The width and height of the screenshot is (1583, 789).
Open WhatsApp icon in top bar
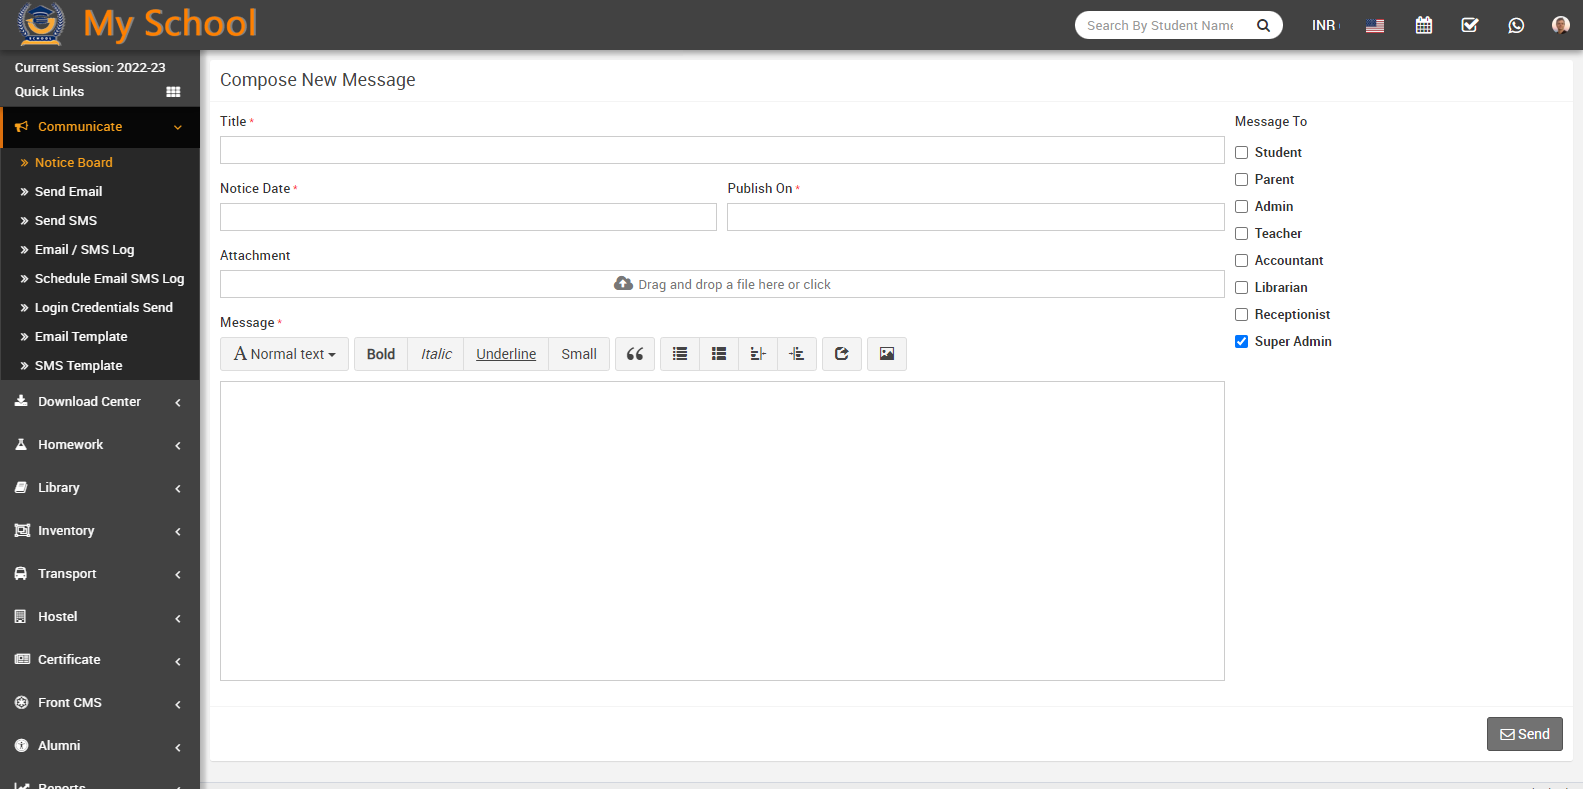(1515, 25)
